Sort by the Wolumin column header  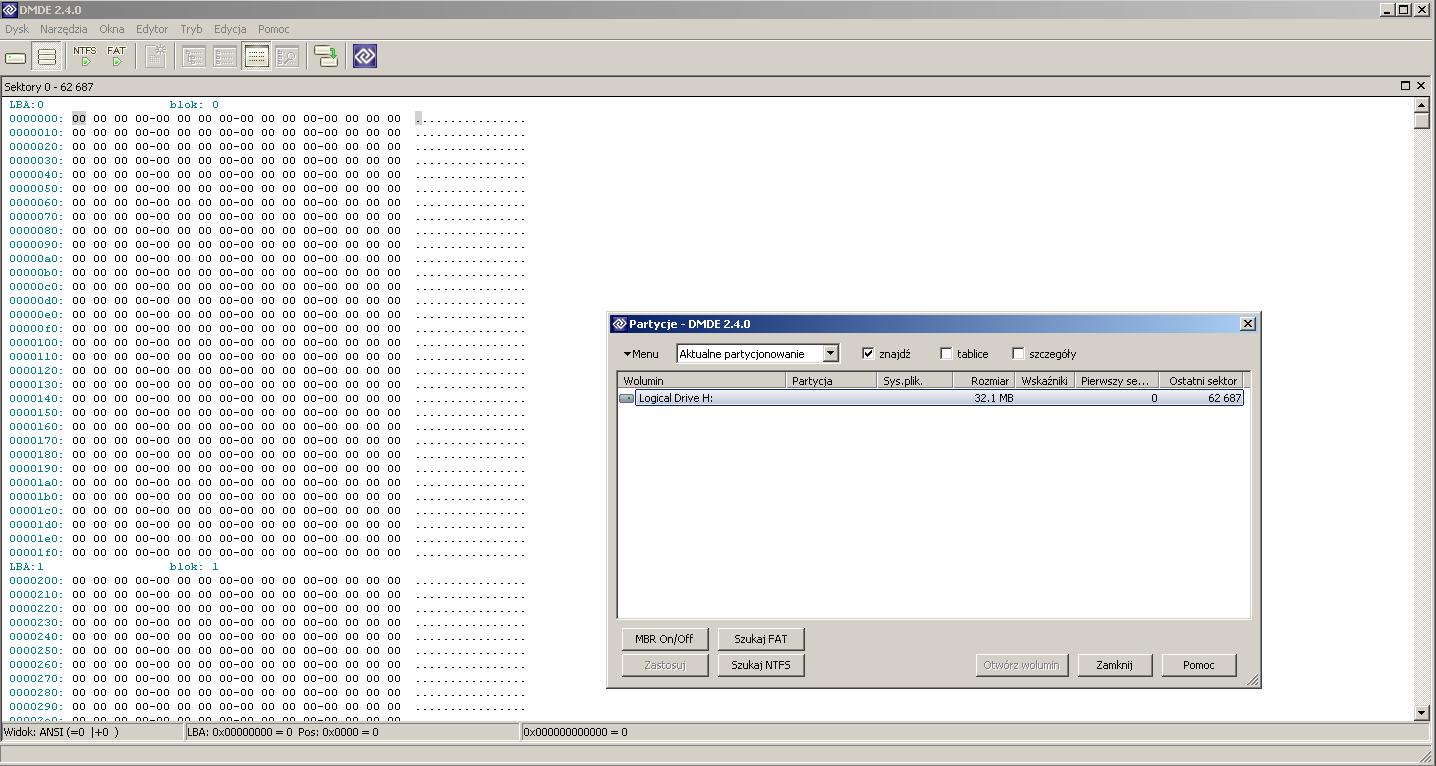[x=702, y=380]
